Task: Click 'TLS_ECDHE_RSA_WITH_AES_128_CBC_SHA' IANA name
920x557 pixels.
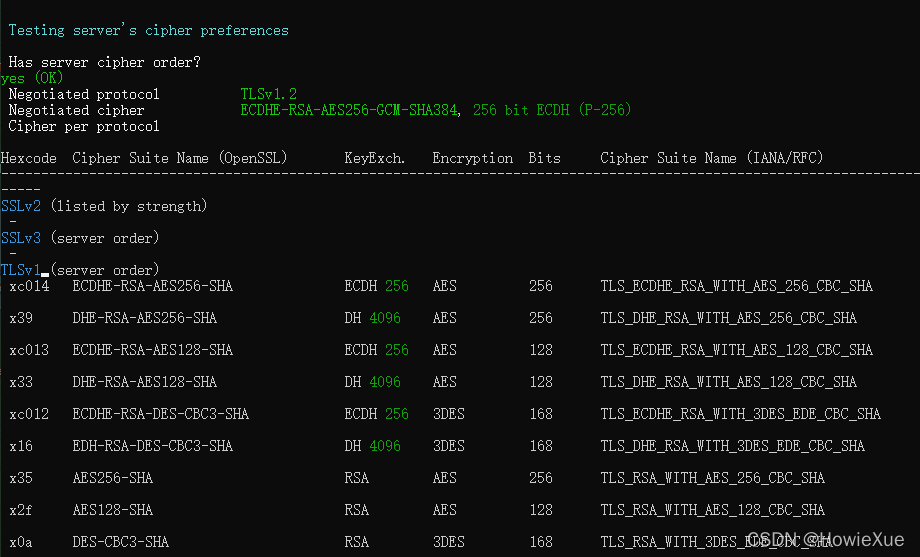Action: [736, 350]
